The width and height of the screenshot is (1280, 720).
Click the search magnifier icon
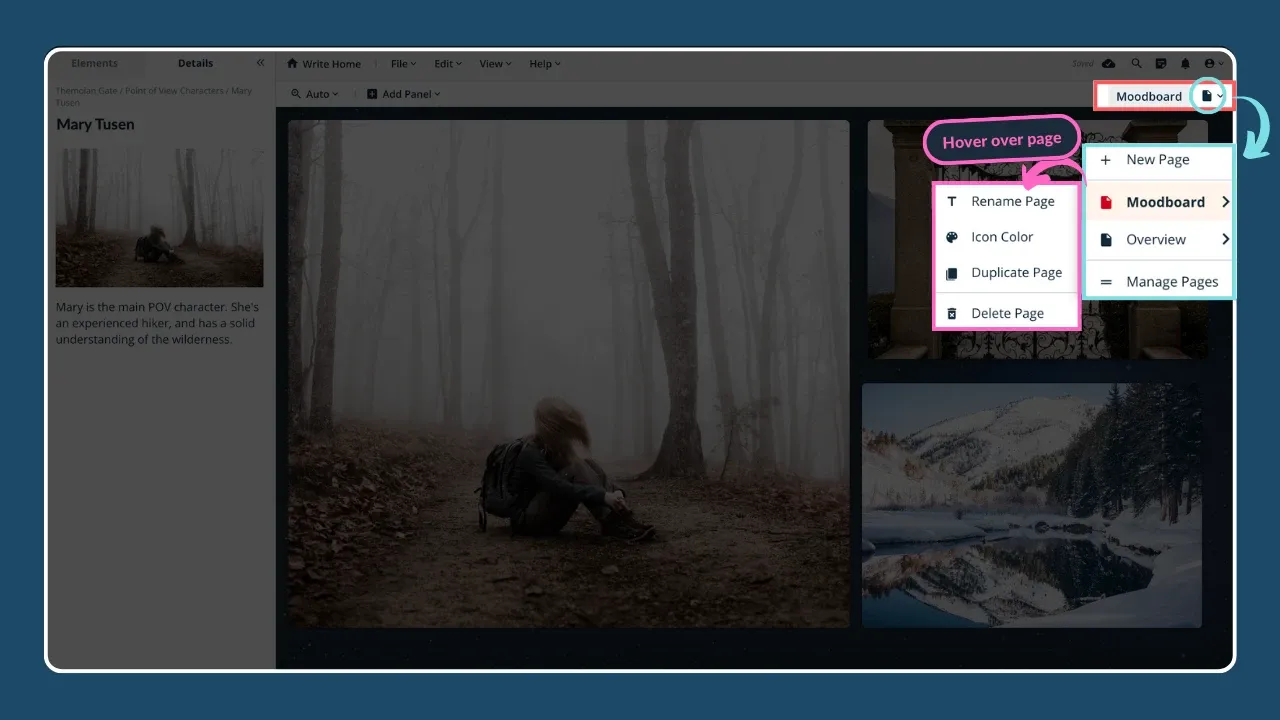coord(1137,63)
